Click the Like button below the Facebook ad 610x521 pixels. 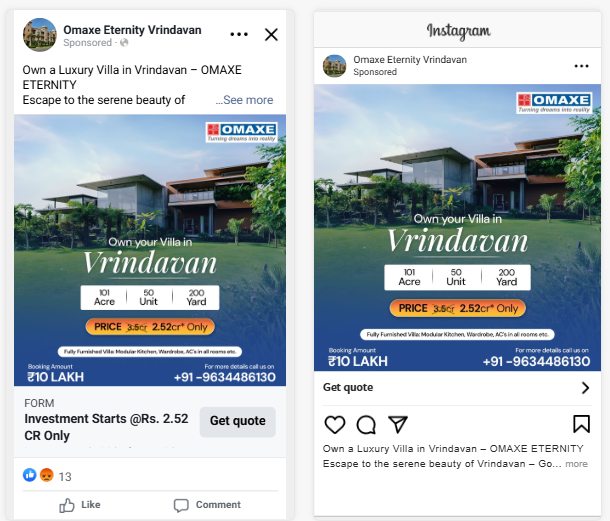coord(80,505)
